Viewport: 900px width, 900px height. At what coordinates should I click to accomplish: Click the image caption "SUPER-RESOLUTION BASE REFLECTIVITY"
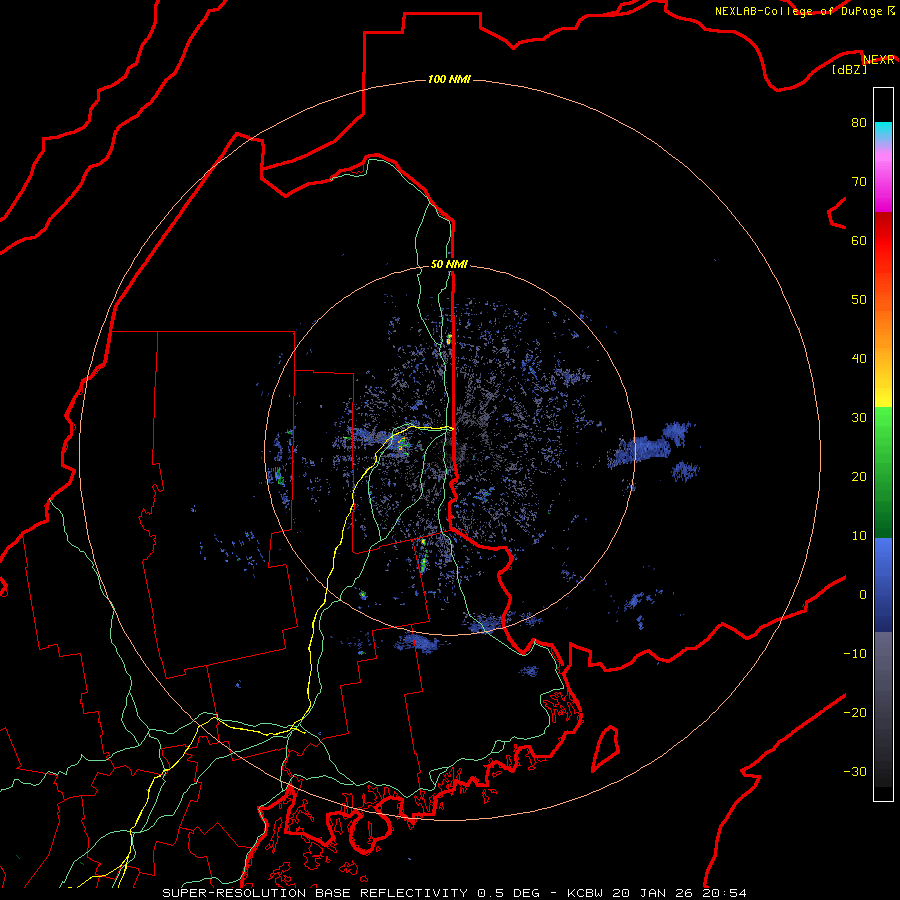[x=315, y=893]
